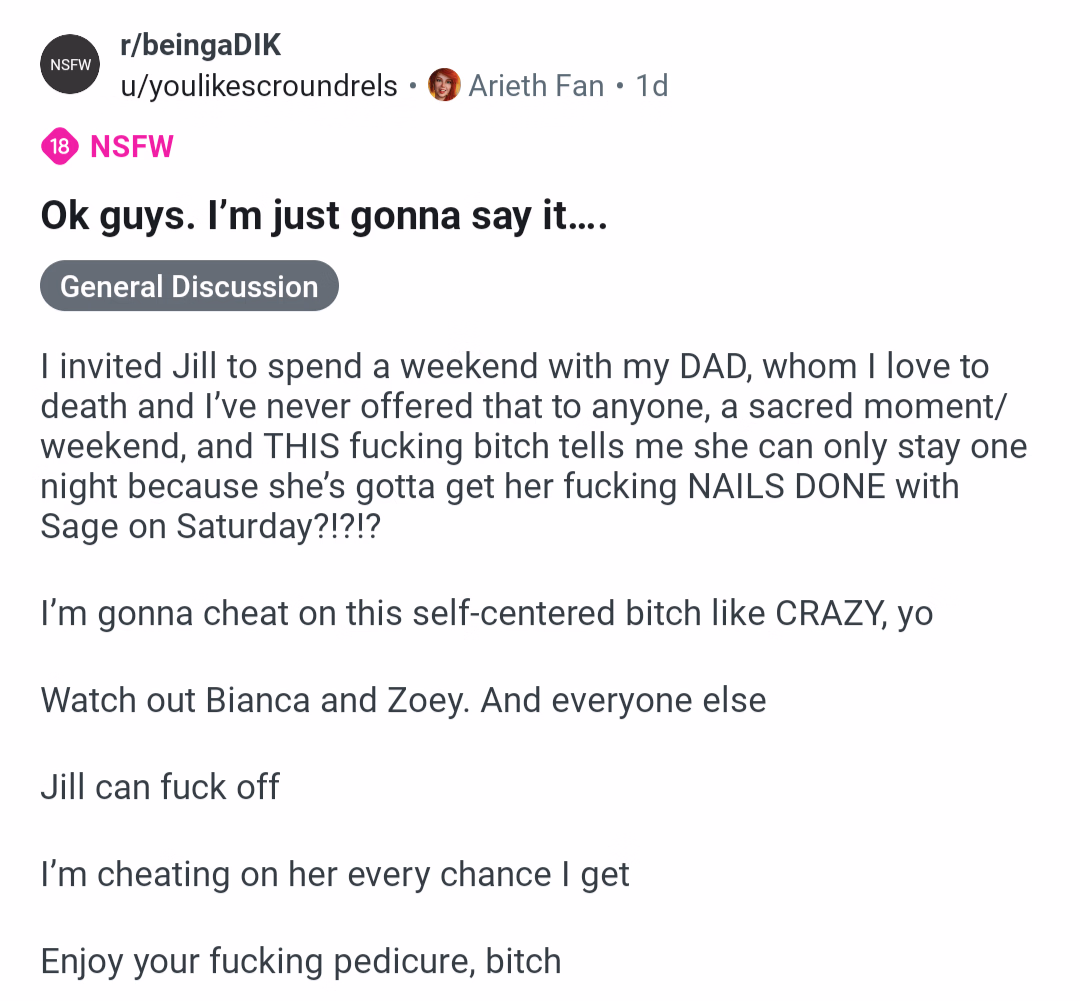Click the red-haired Arieth flair avatar icon
The height and width of the screenshot is (1001, 1080).
point(444,86)
